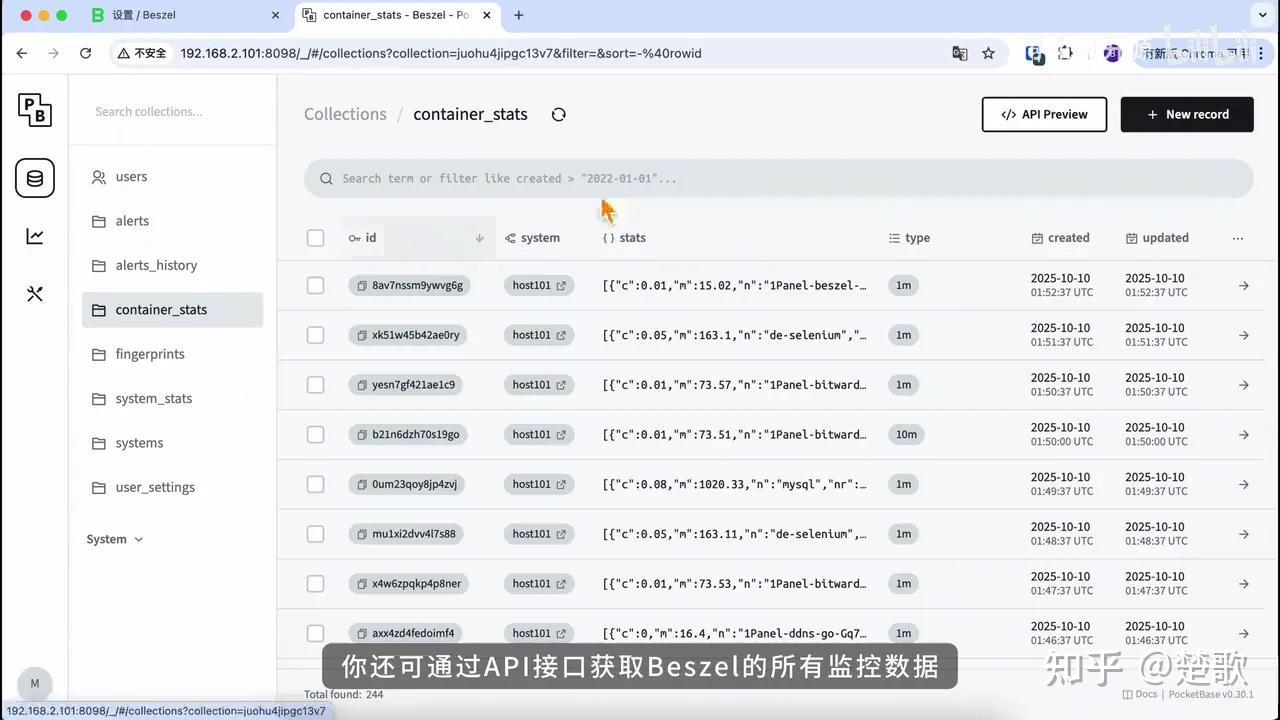Click the PocketBase logo in sidebar
Screen dimensions: 1280x720
tap(35, 110)
